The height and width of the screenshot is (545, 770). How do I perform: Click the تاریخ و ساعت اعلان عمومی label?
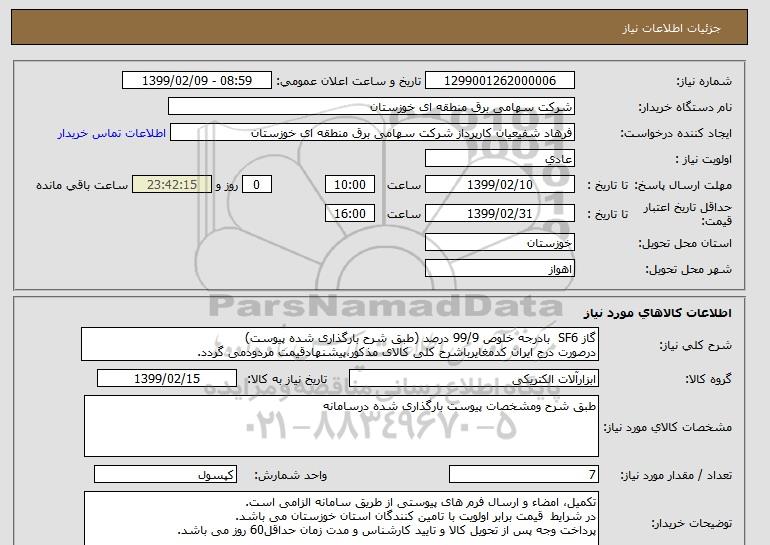[x=349, y=81]
